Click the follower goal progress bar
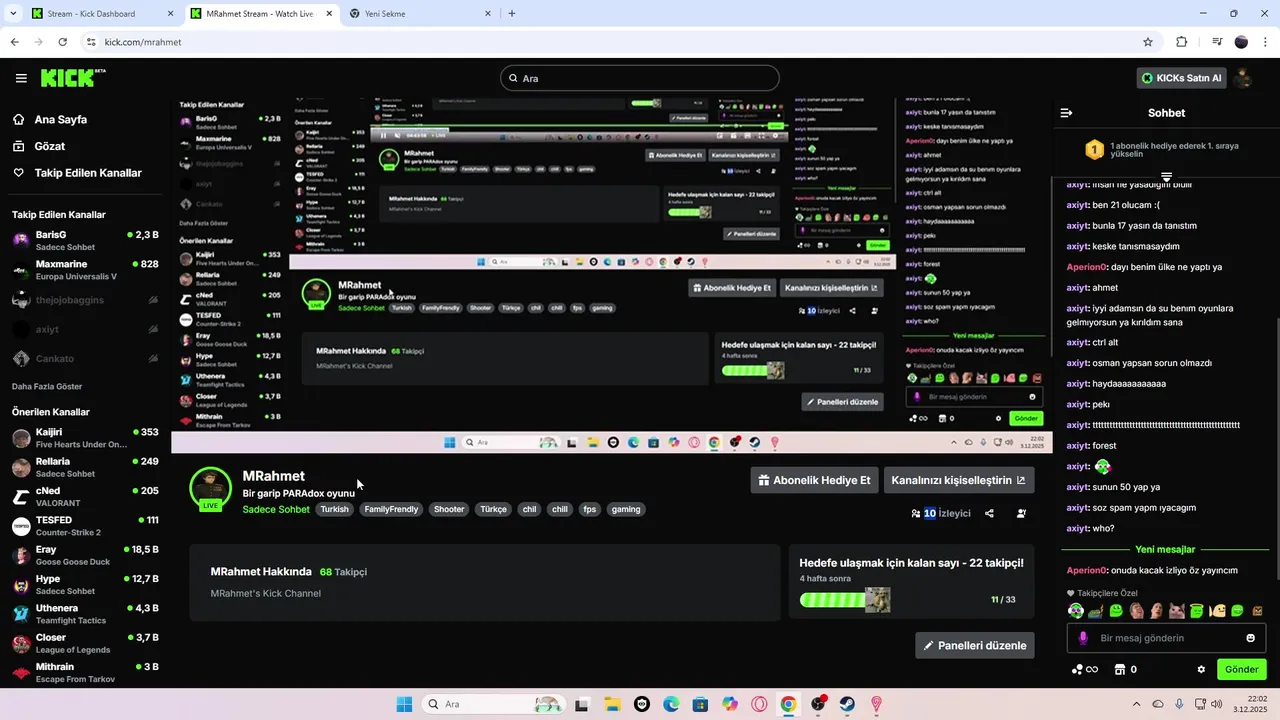This screenshot has width=1280, height=720. [x=845, y=599]
